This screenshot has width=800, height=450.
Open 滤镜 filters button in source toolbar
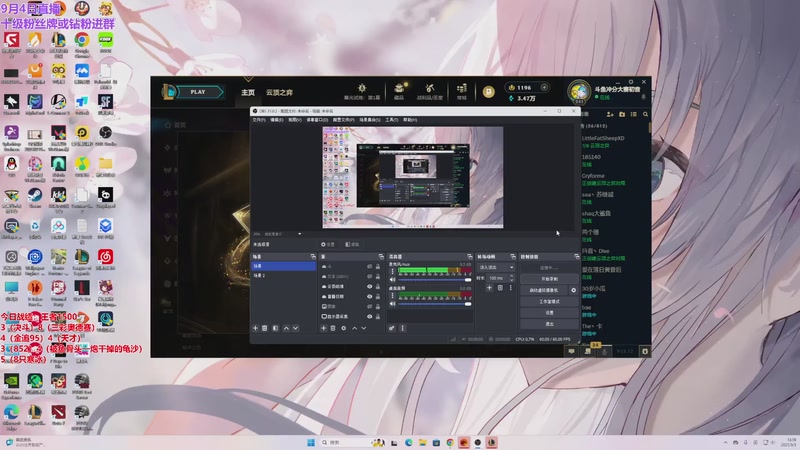(x=352, y=244)
